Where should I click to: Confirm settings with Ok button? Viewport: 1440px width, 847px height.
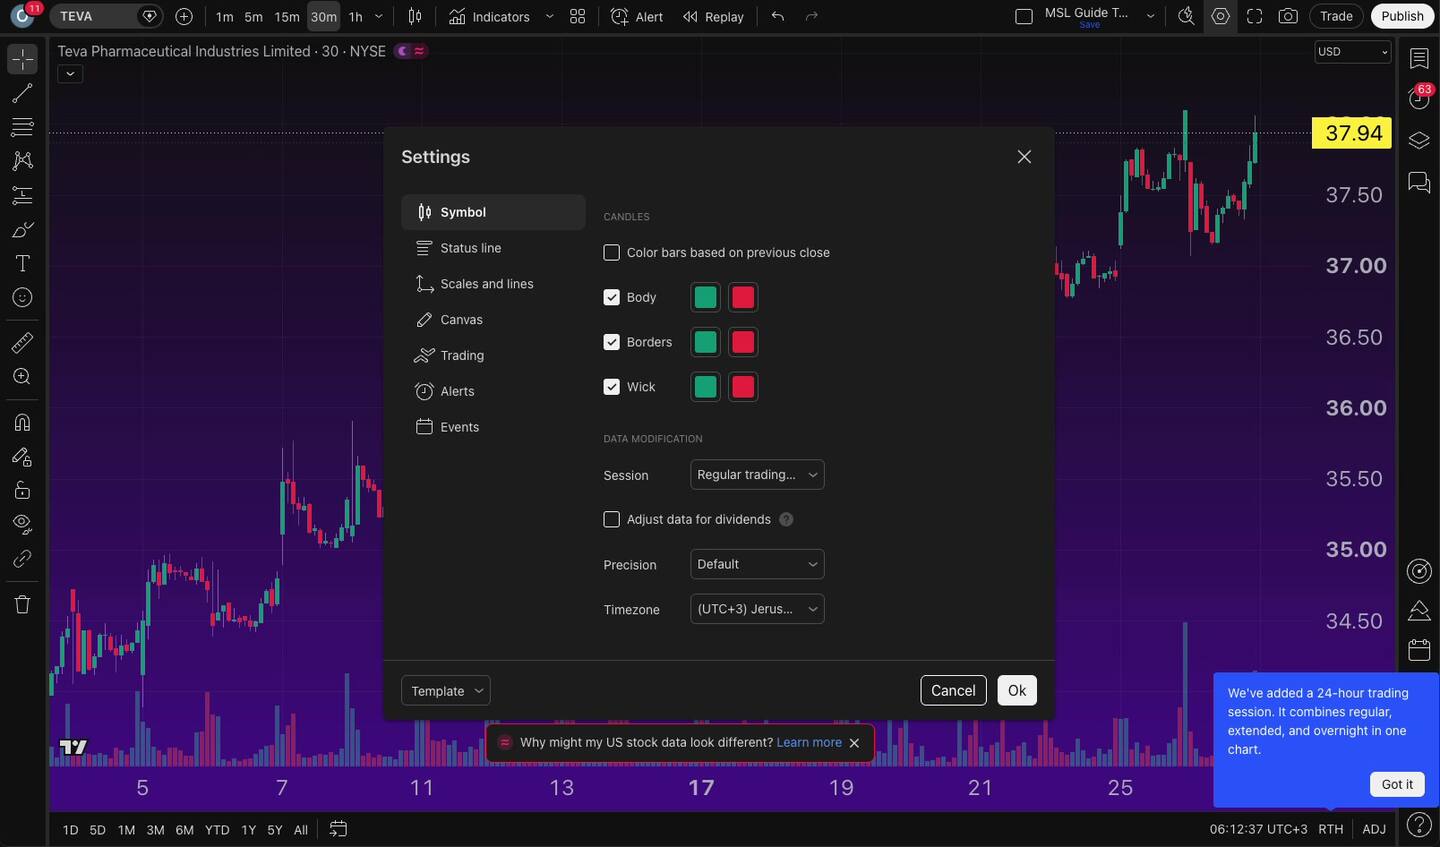(x=1017, y=691)
